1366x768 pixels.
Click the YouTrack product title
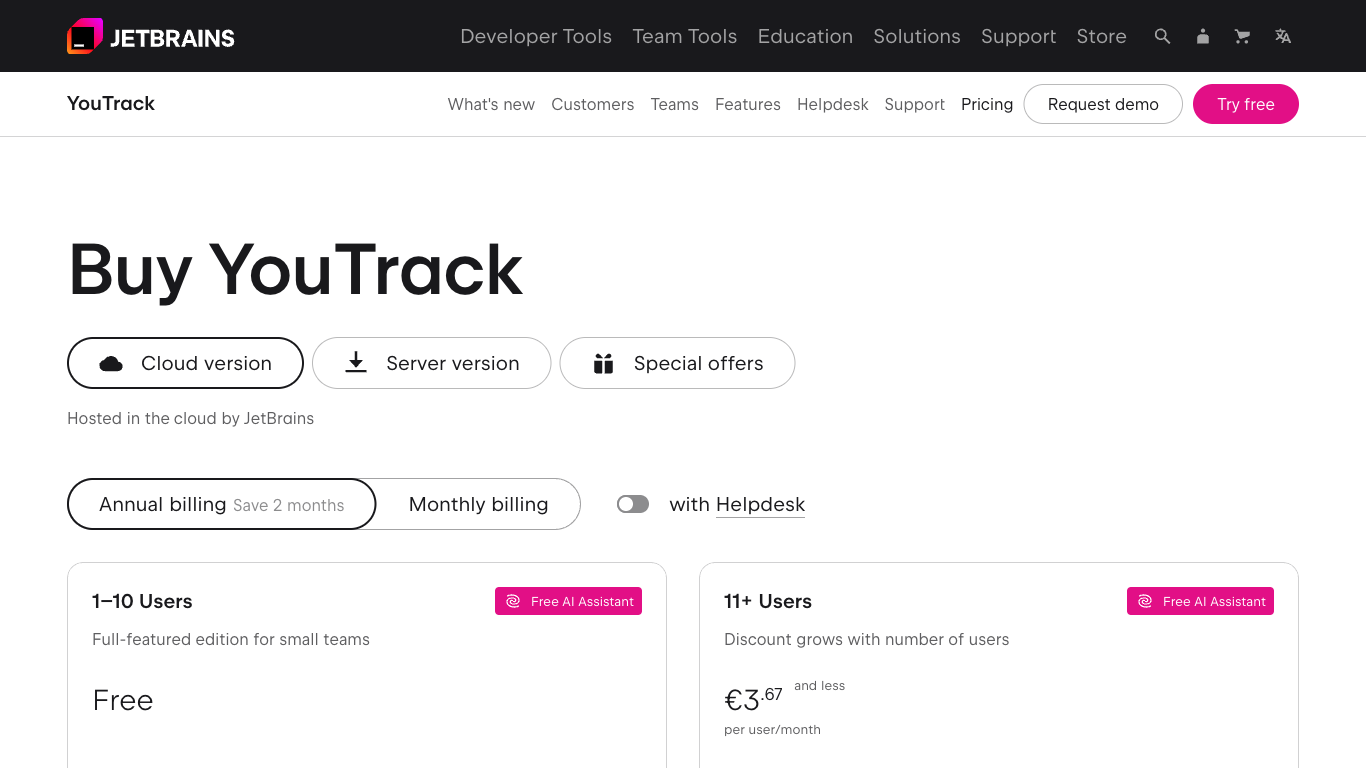click(111, 103)
